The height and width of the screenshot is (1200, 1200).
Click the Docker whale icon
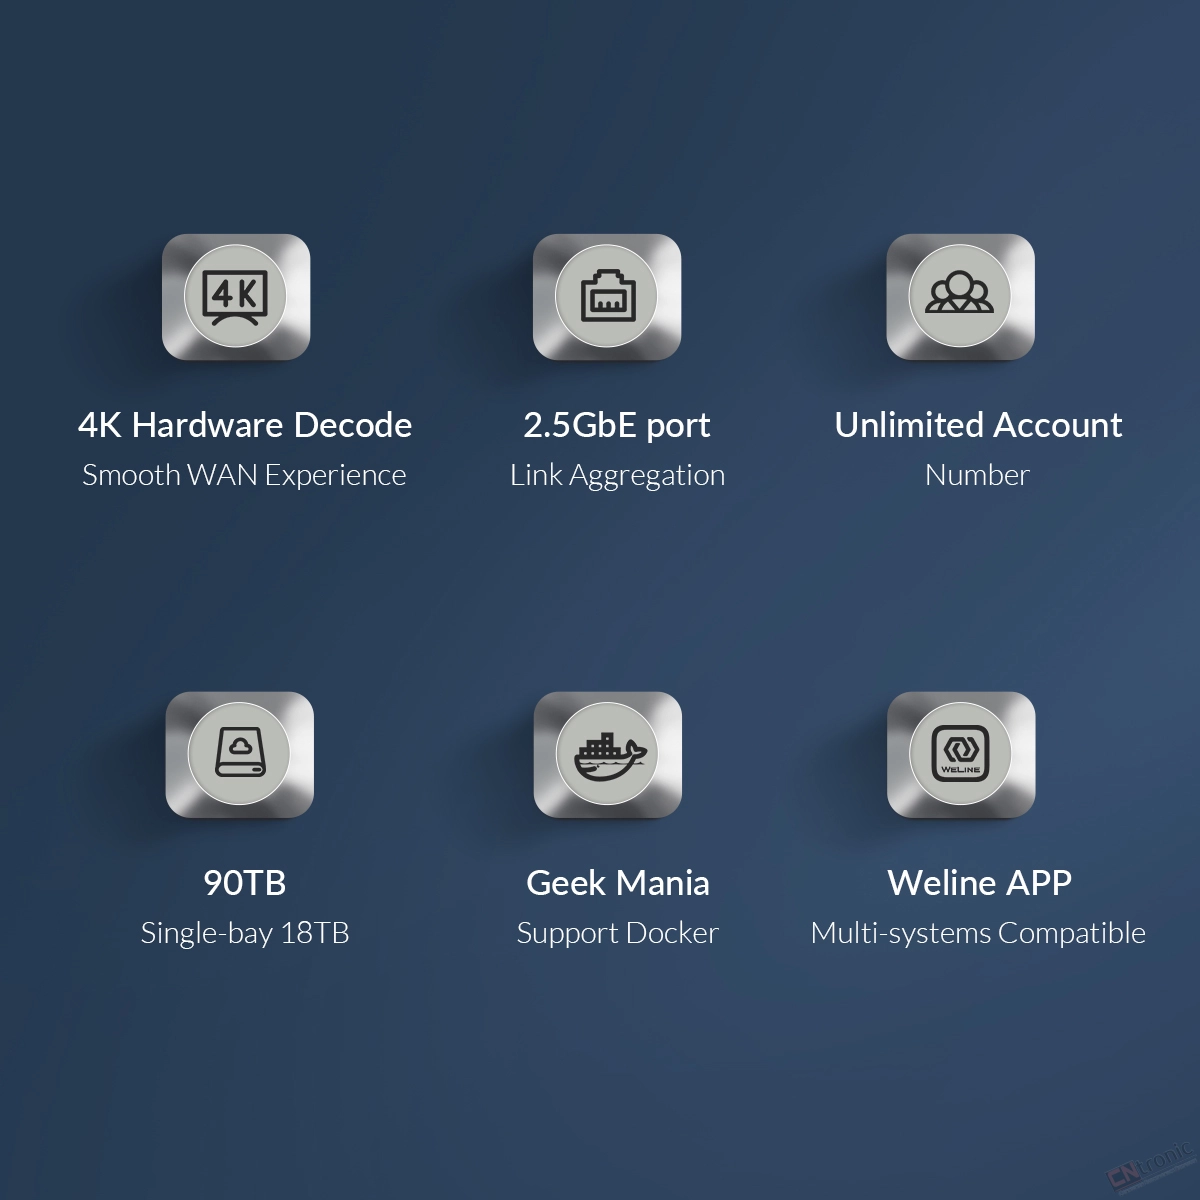[x=608, y=754]
